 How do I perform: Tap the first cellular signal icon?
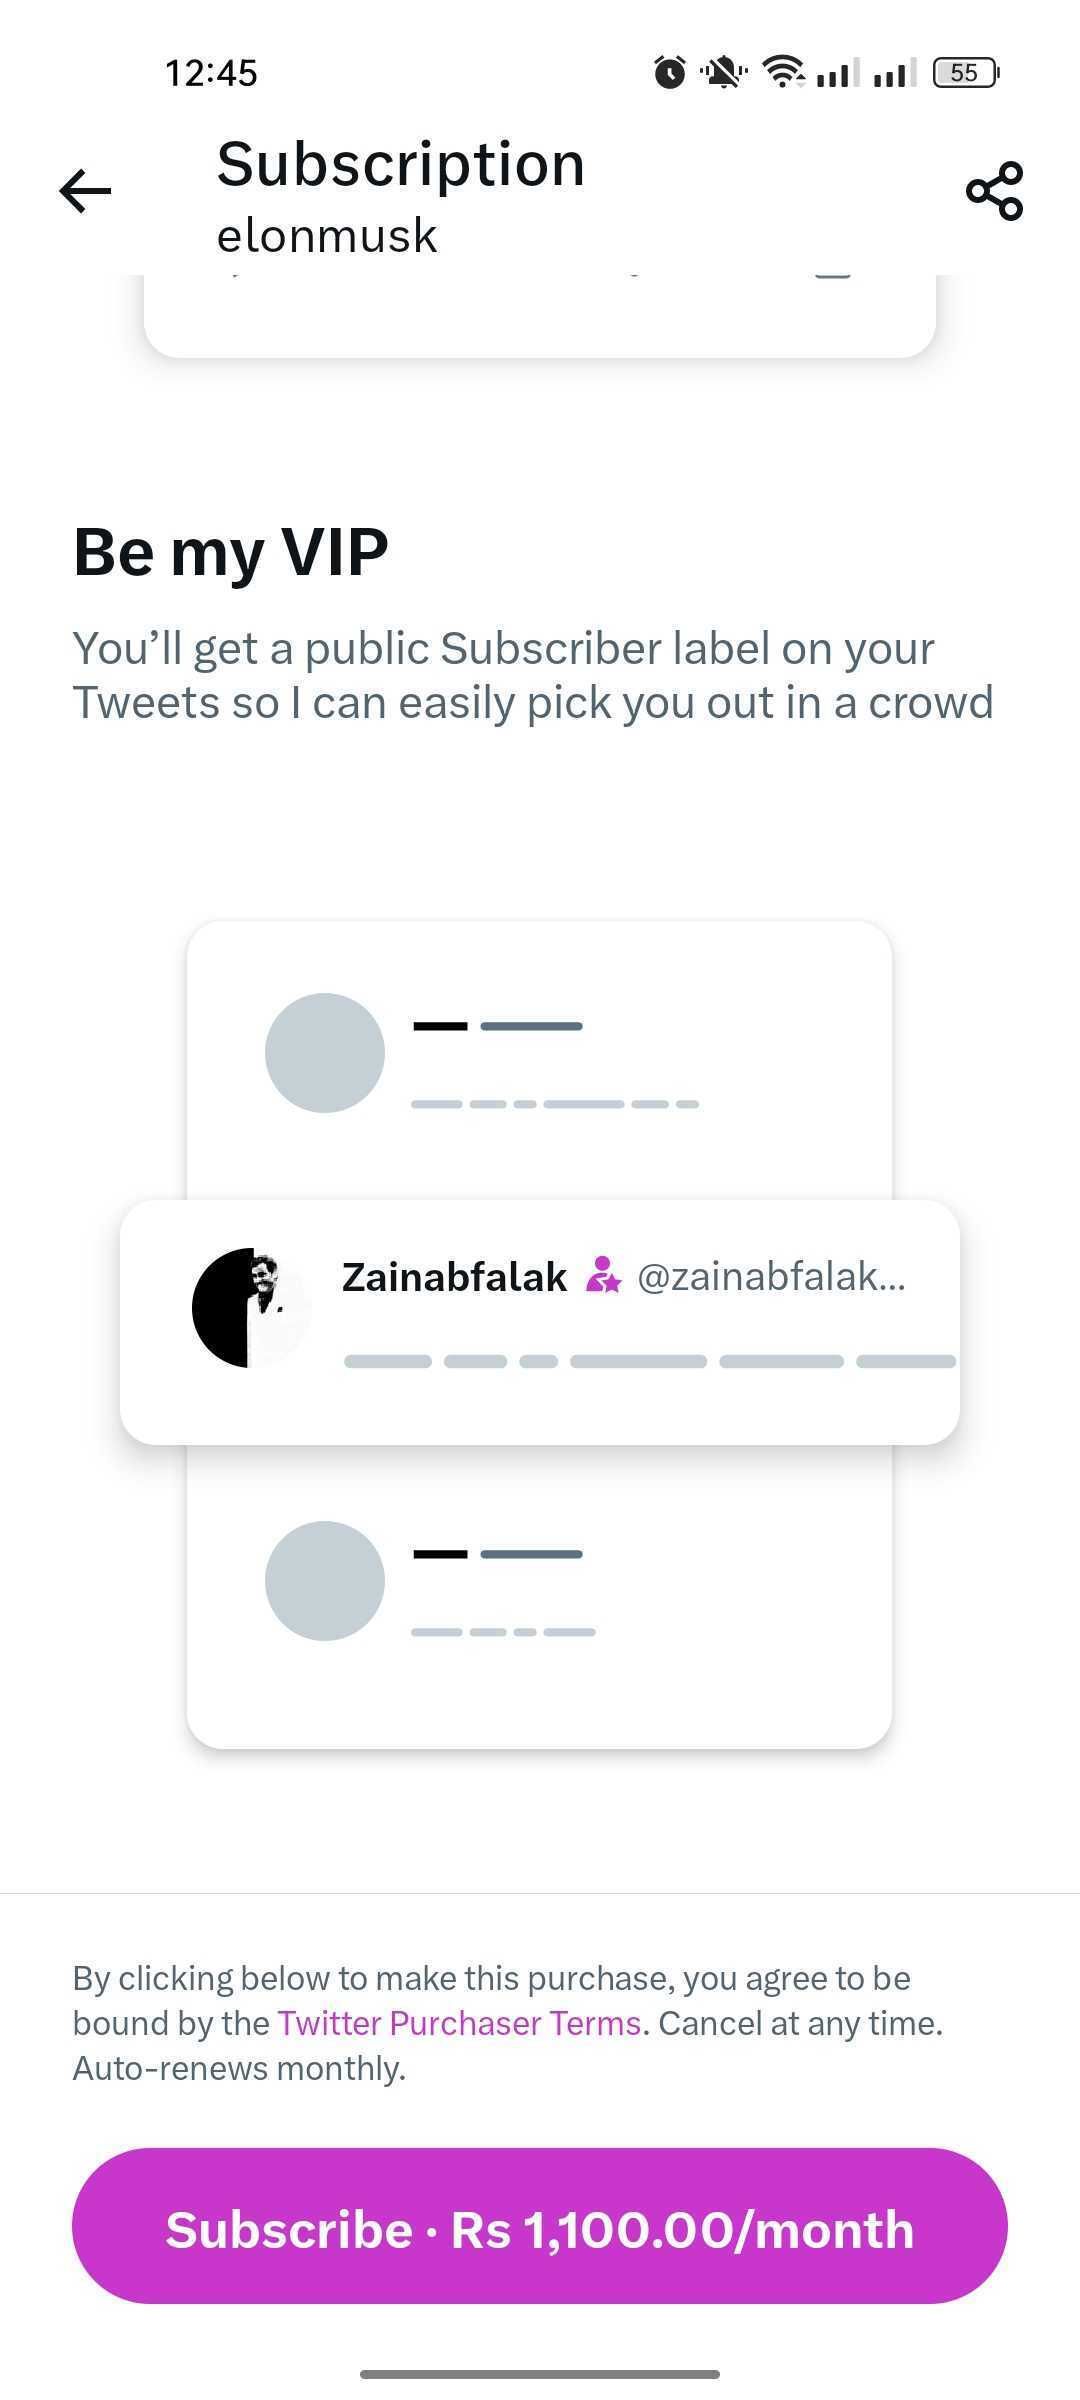[836, 72]
